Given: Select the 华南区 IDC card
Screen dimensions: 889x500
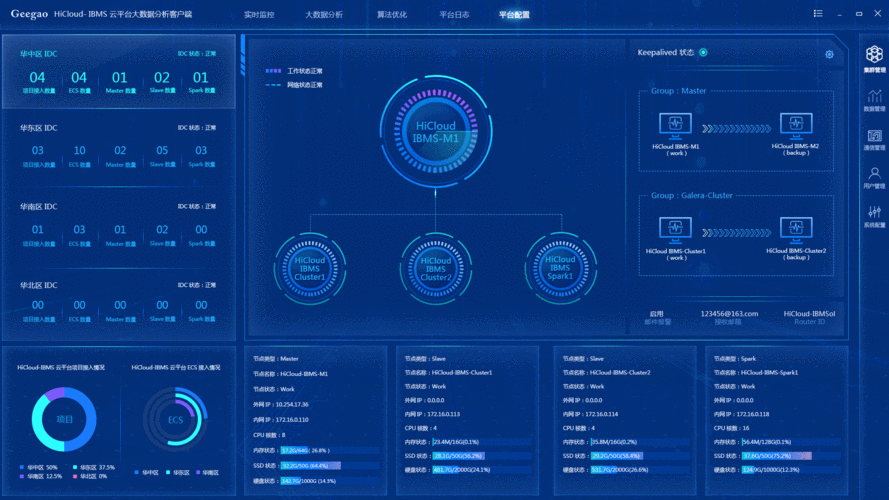Looking at the screenshot, I should [x=118, y=225].
